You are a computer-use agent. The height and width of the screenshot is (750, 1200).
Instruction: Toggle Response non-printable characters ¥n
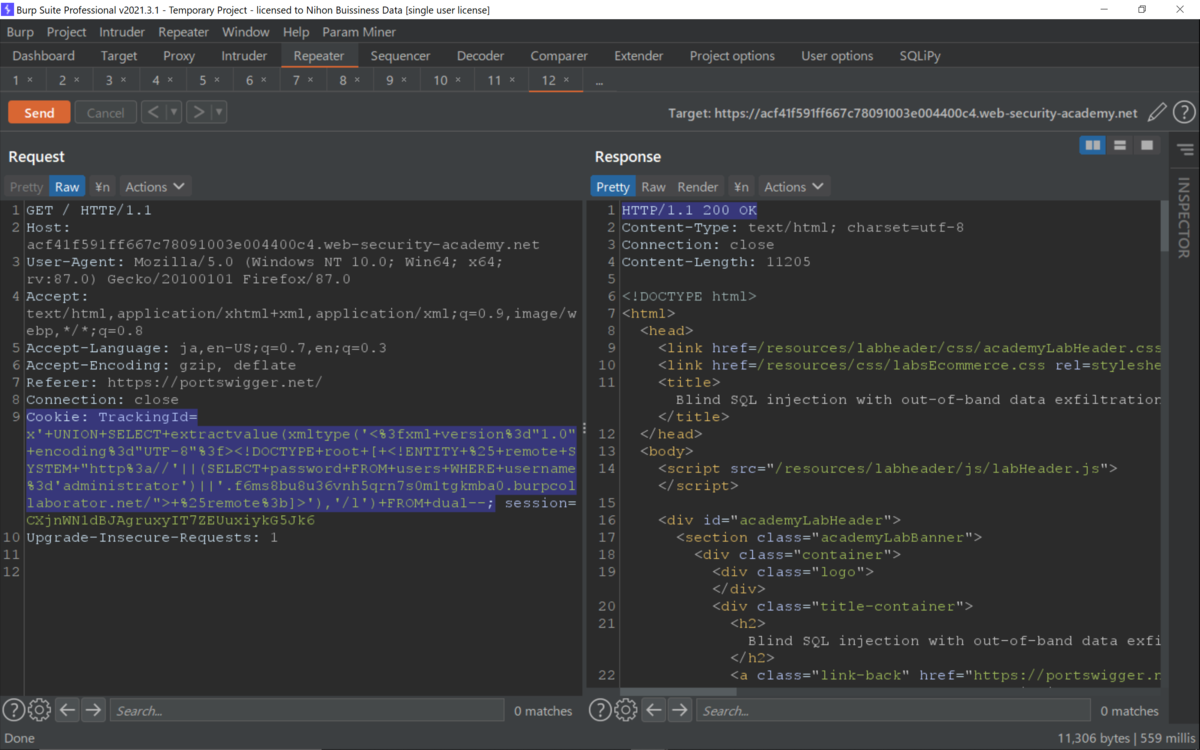[741, 187]
